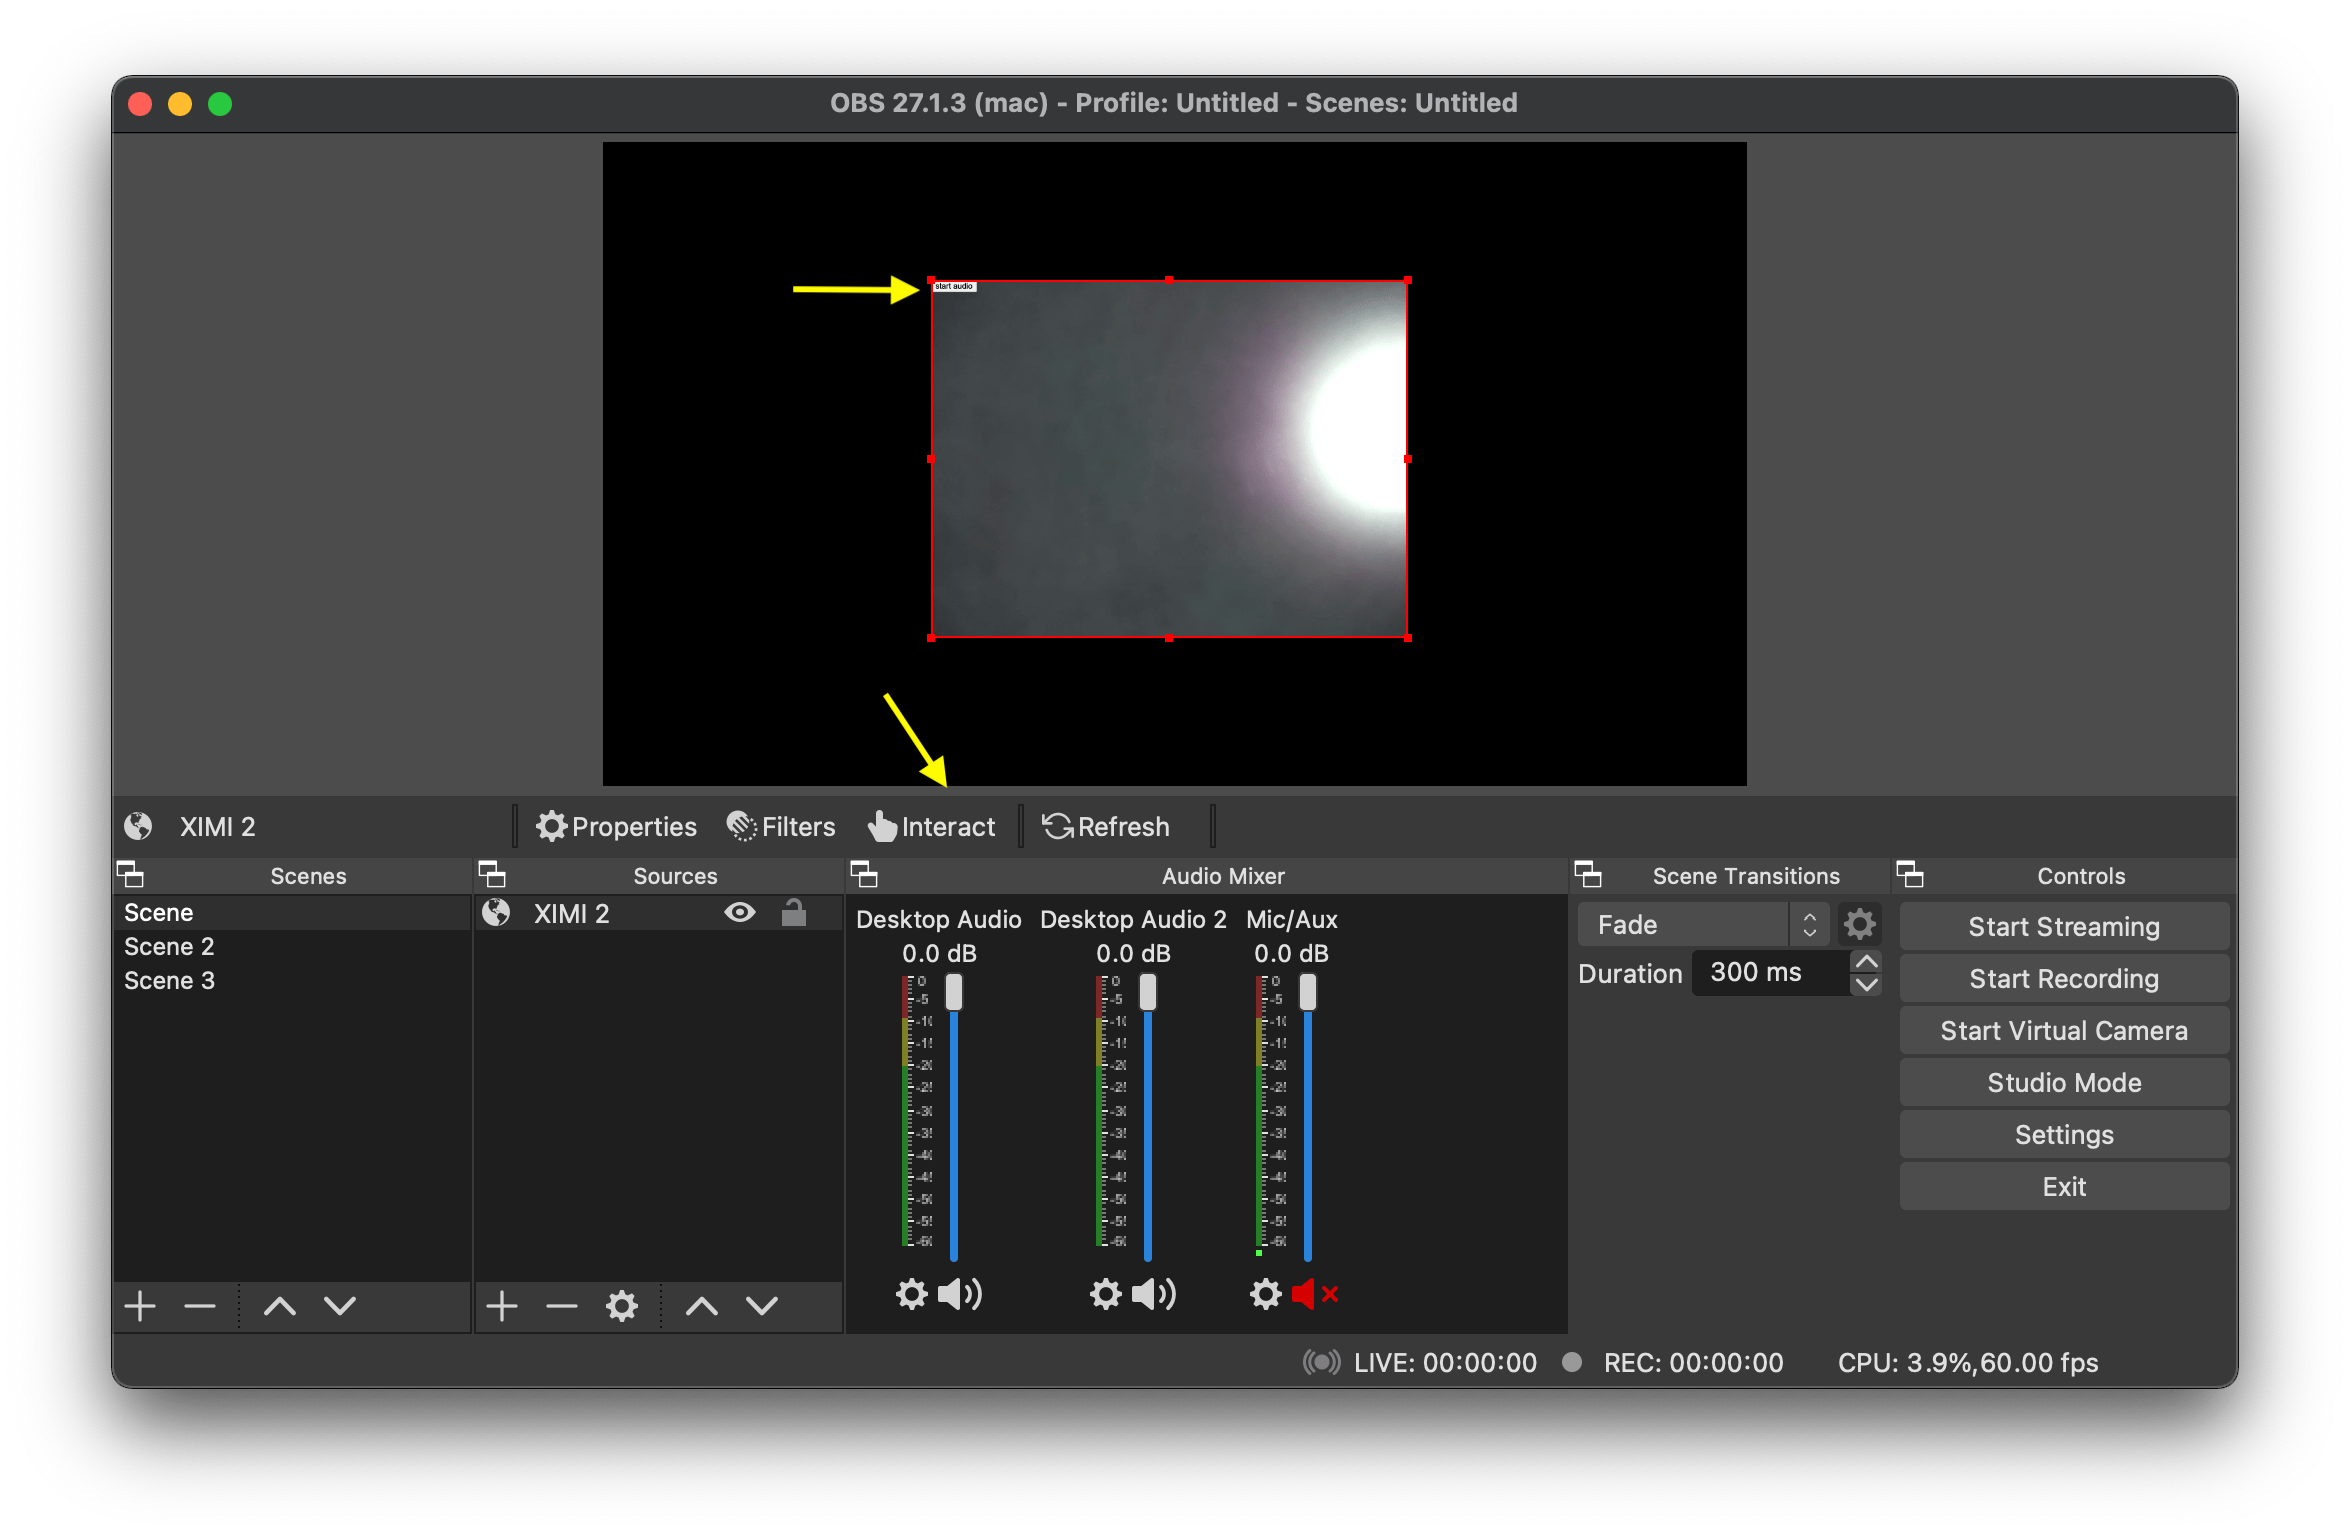Unmute the Mic/Aux channel

(x=1315, y=1294)
